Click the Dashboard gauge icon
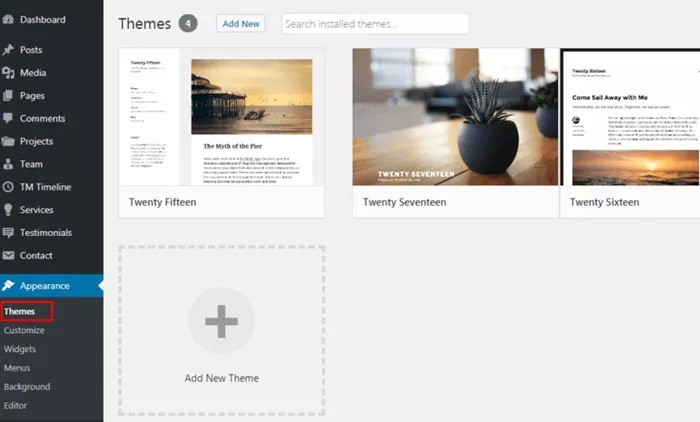The width and height of the screenshot is (700, 422). click(8, 20)
